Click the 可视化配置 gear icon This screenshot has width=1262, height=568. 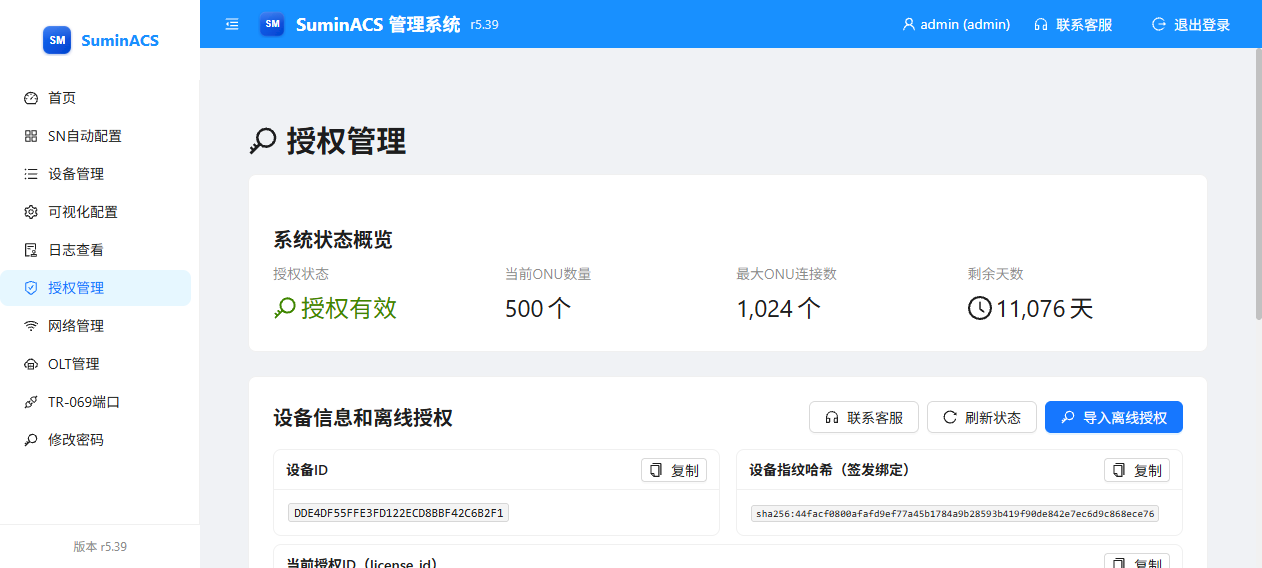point(31,212)
